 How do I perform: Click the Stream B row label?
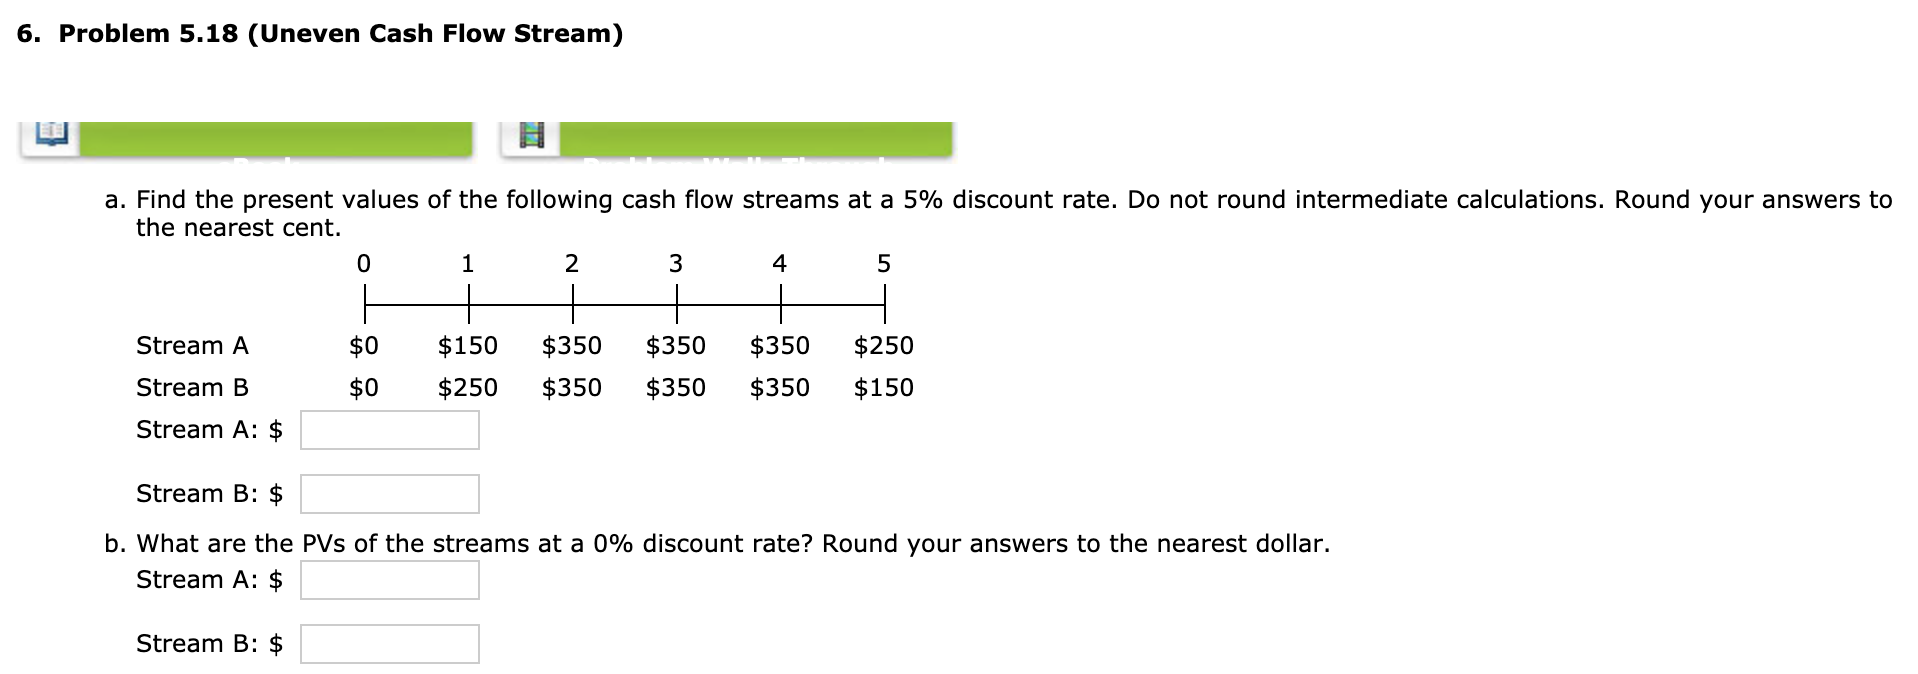[x=191, y=387]
